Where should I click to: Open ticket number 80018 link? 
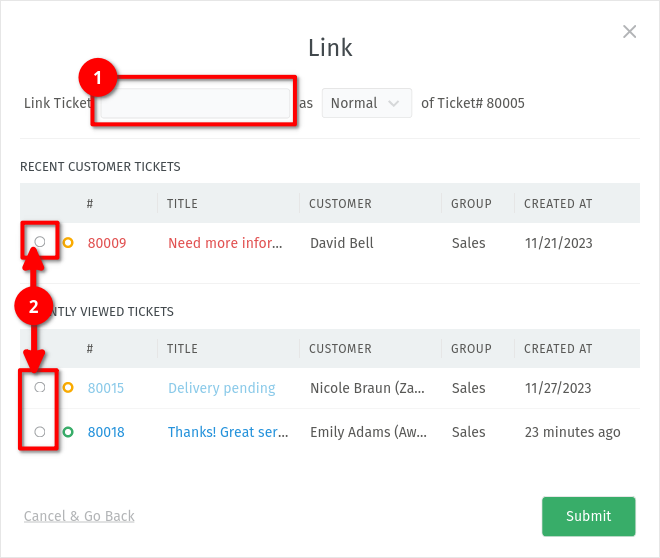click(x=106, y=432)
